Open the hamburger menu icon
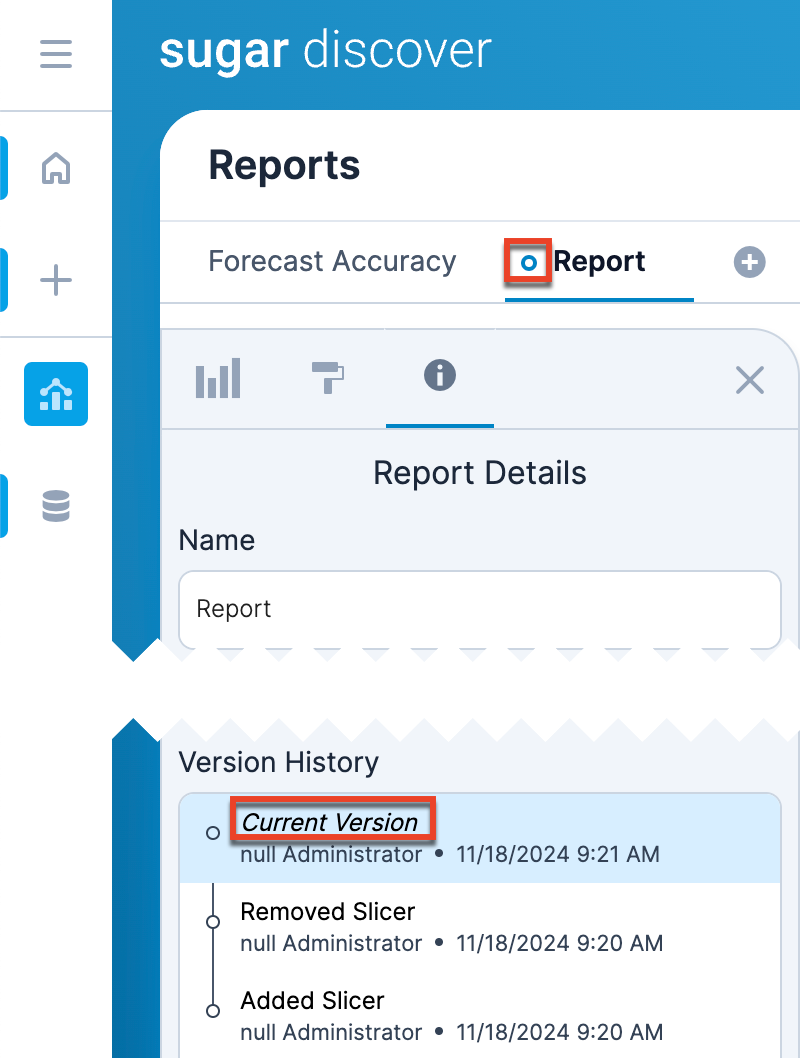Screen dimensions: 800x1058 point(56,53)
